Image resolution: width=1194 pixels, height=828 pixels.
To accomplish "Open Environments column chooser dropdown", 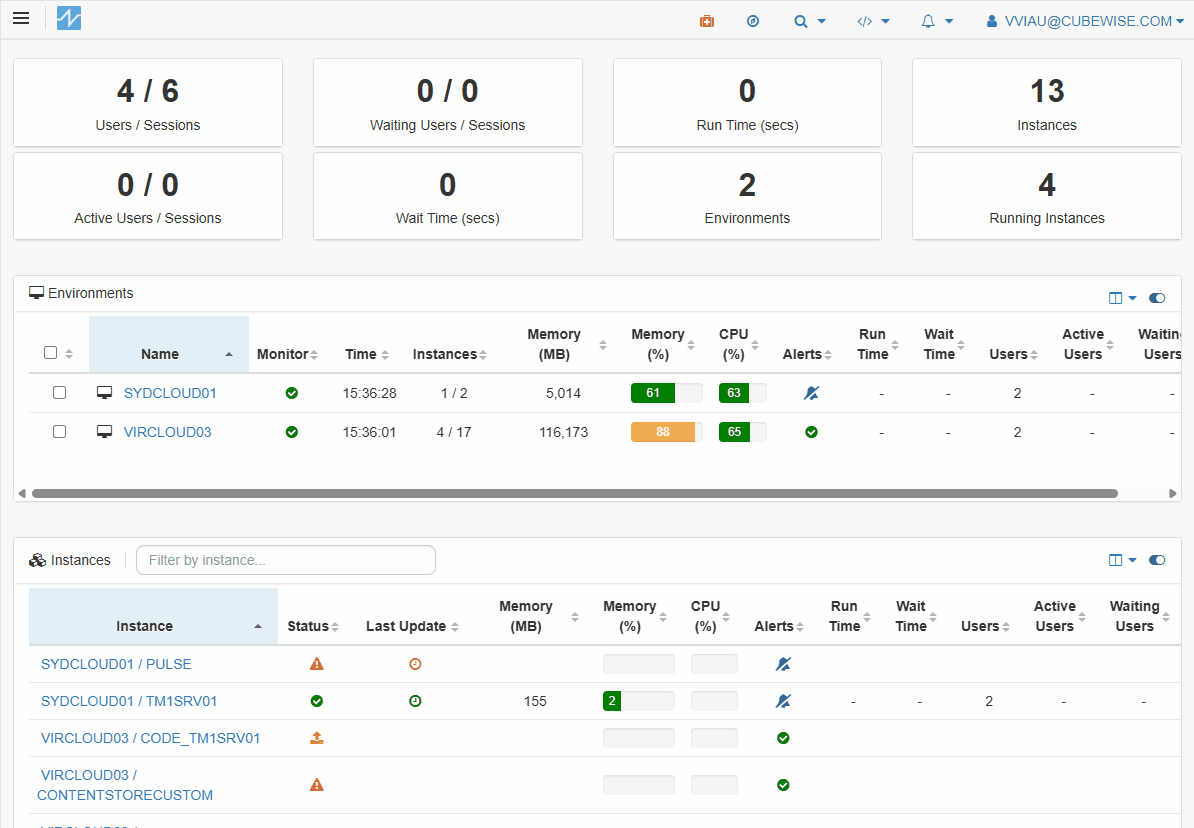I will [x=1122, y=298].
